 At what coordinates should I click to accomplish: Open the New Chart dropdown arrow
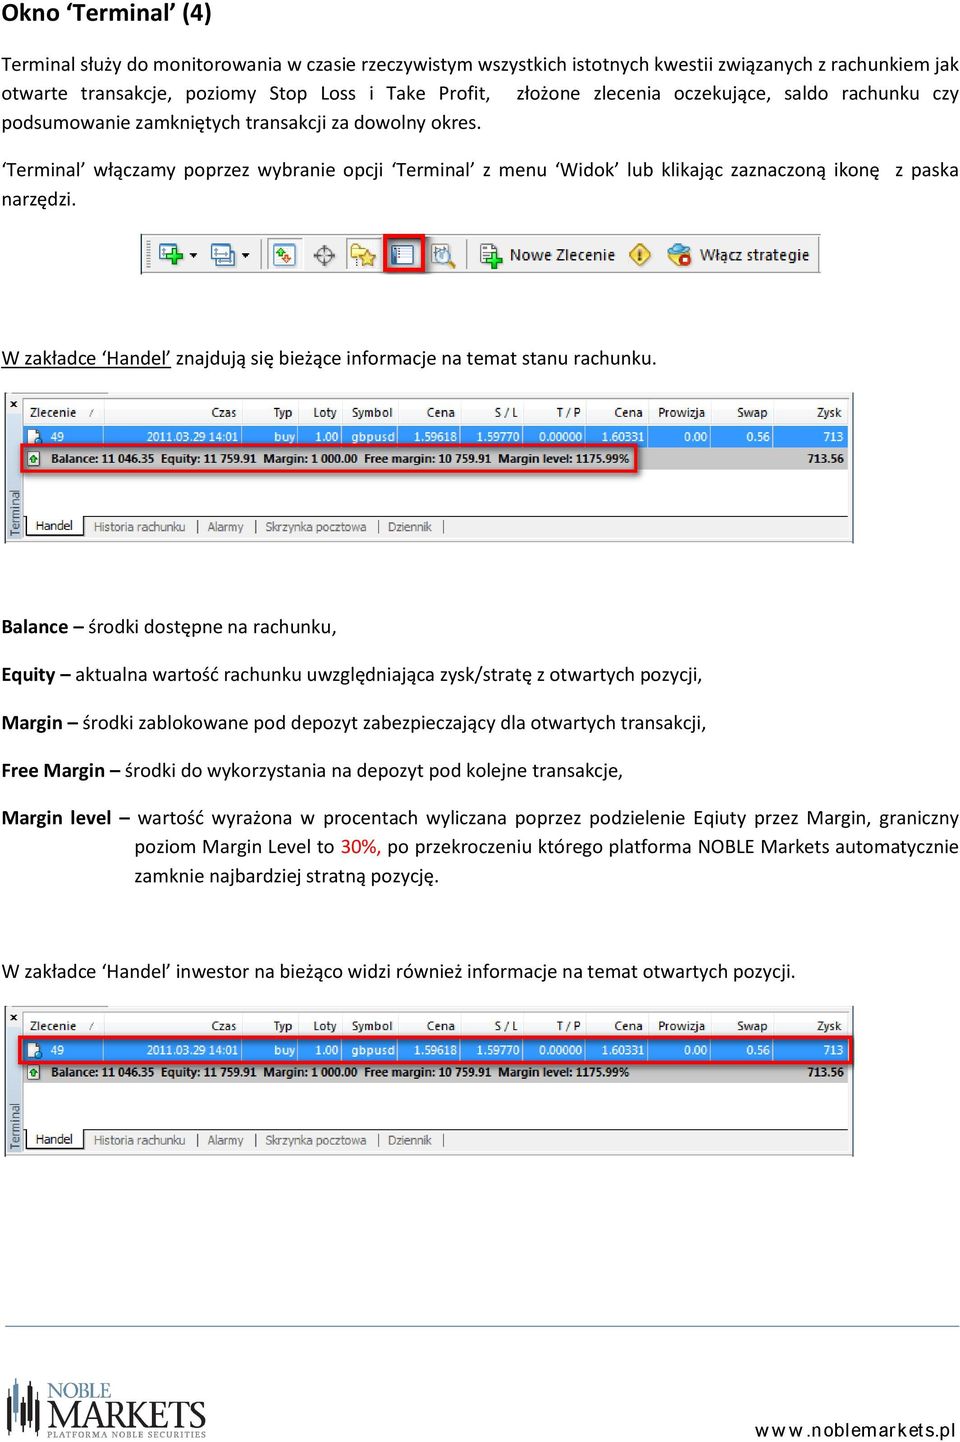tap(193, 255)
